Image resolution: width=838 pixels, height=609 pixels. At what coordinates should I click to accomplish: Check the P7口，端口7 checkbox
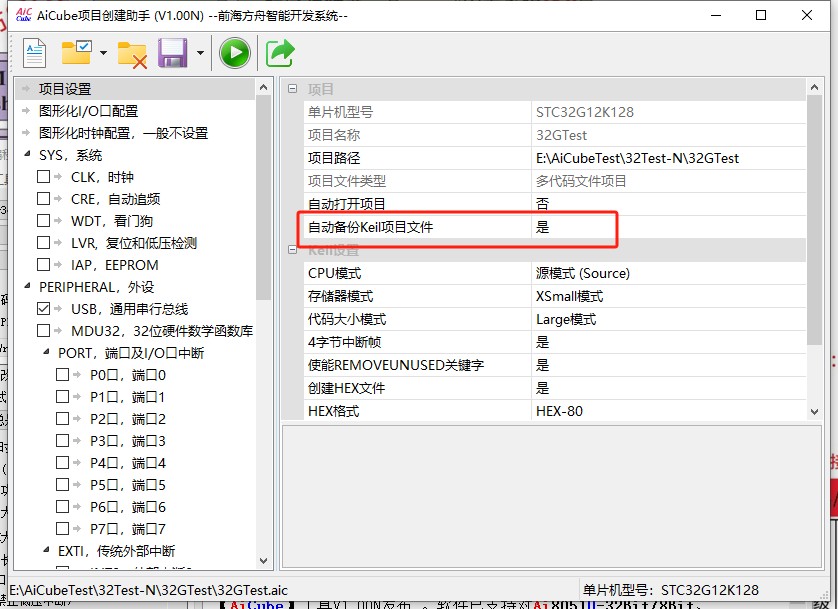63,529
